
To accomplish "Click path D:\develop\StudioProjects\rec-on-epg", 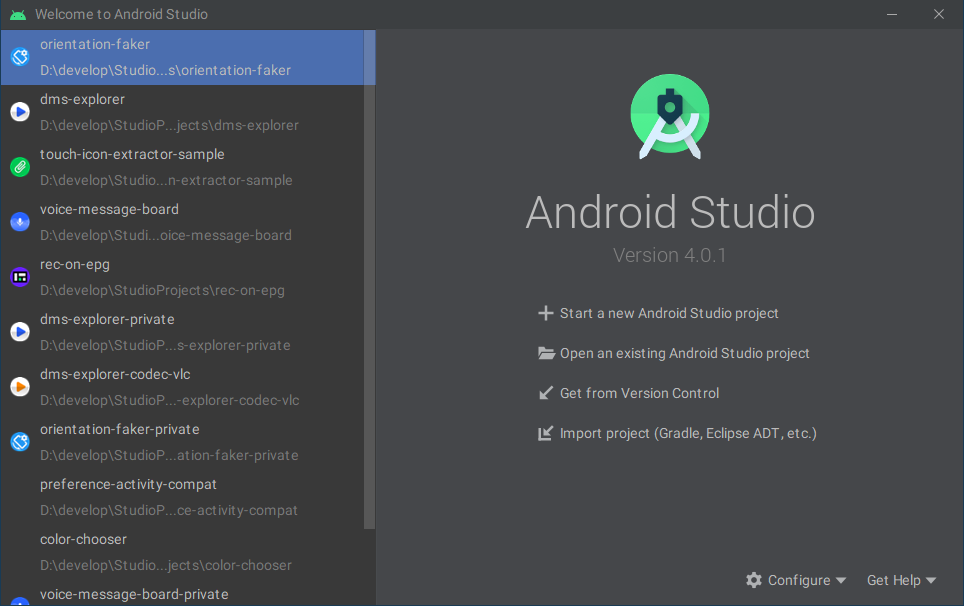I will [x=162, y=291].
